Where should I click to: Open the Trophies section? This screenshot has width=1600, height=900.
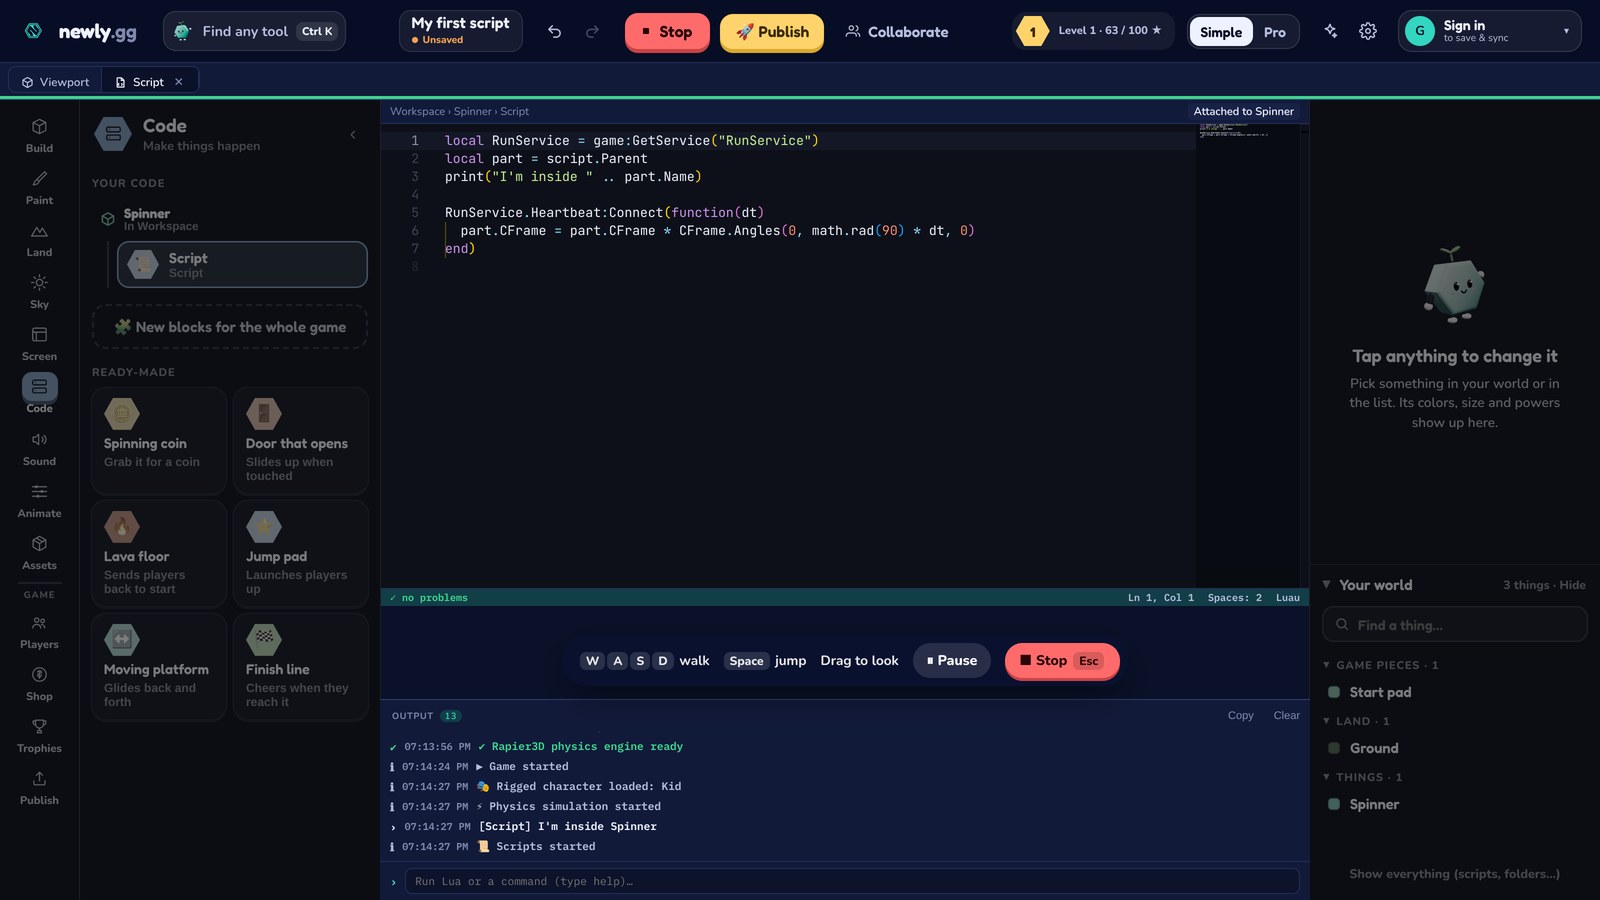tap(39, 735)
